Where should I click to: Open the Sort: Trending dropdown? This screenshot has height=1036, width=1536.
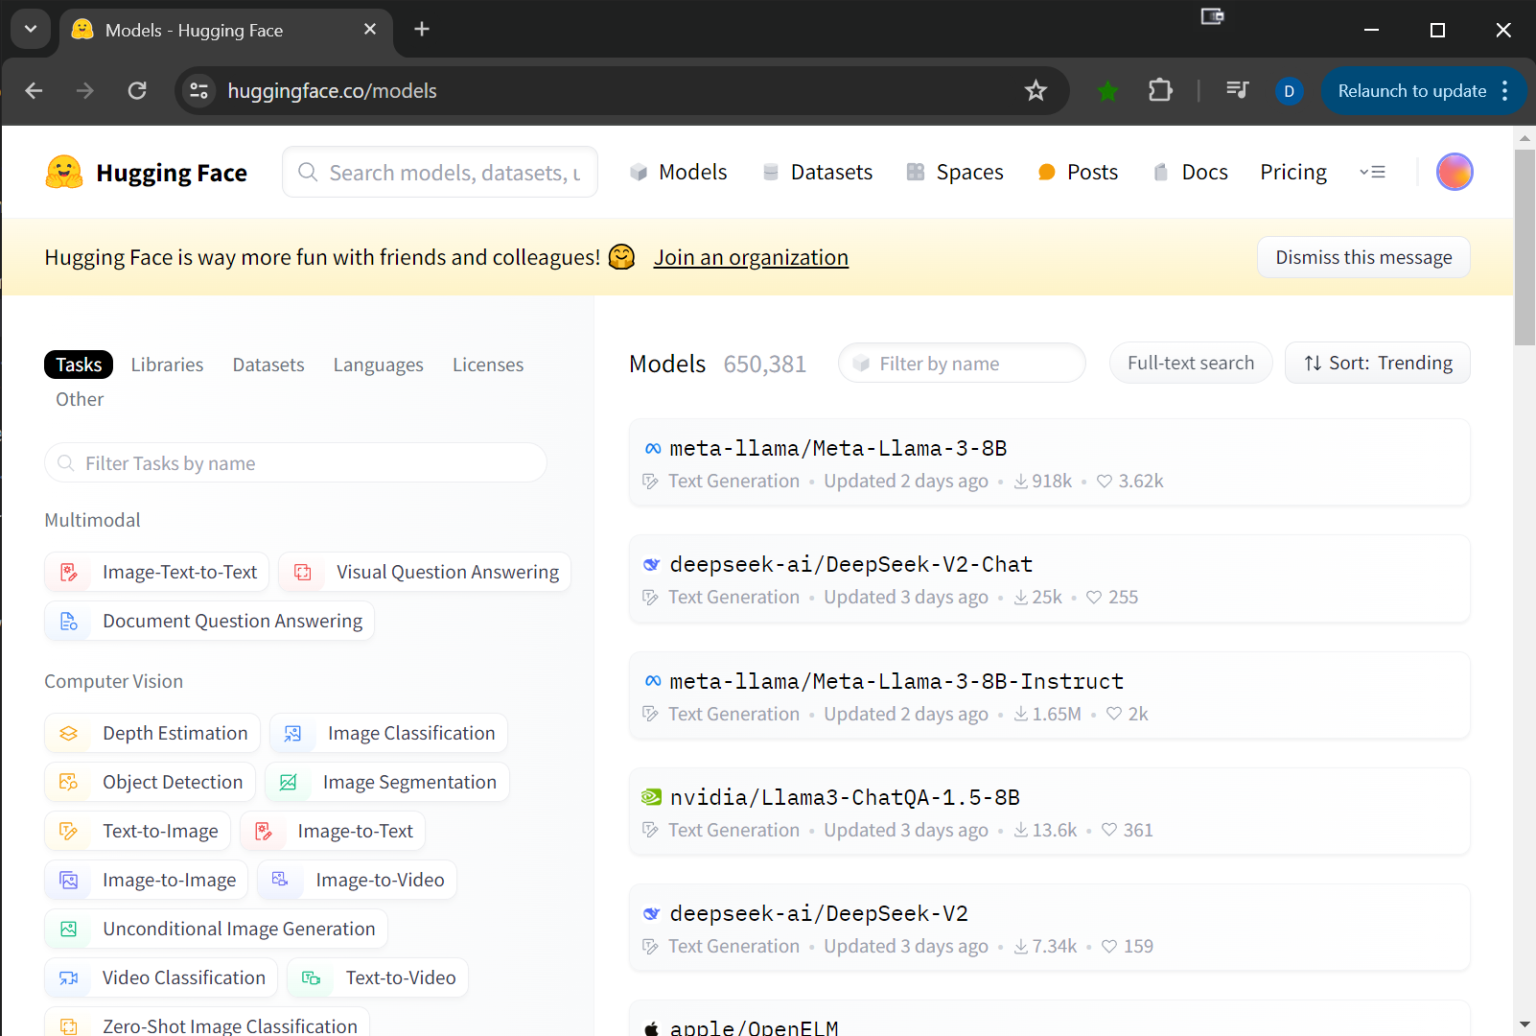click(1377, 363)
